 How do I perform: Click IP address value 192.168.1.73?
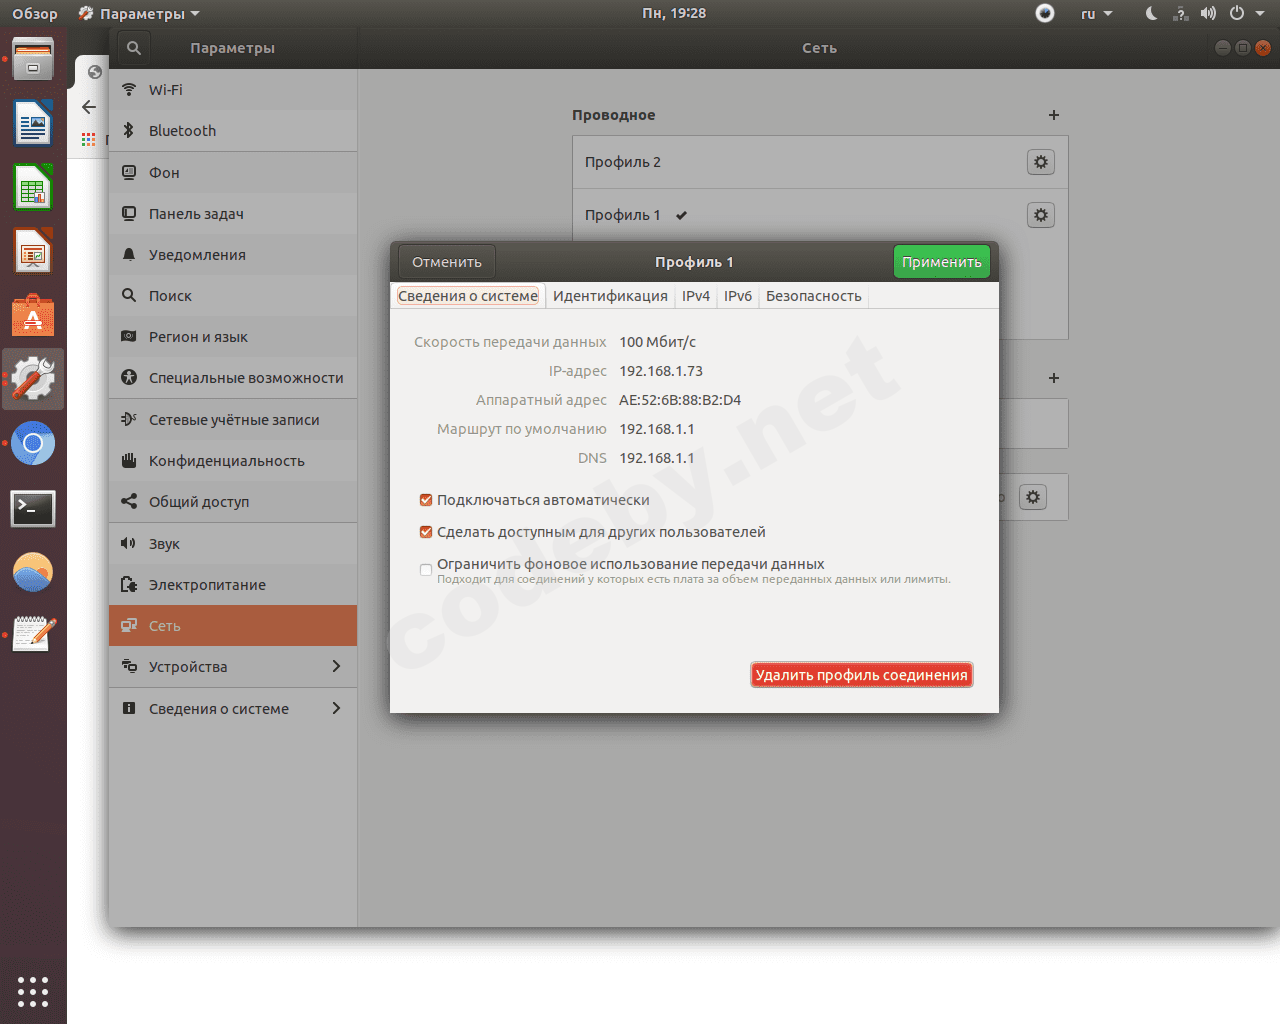[x=661, y=371]
